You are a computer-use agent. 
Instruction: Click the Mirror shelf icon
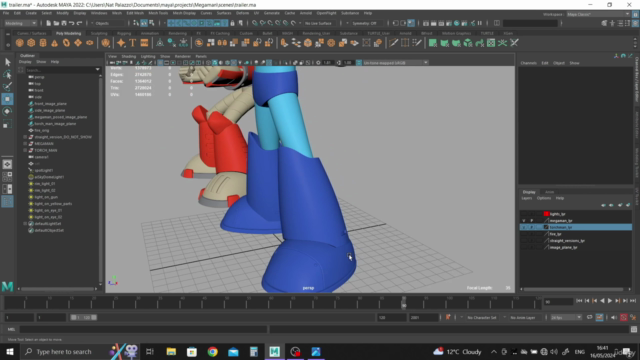(x=222, y=43)
